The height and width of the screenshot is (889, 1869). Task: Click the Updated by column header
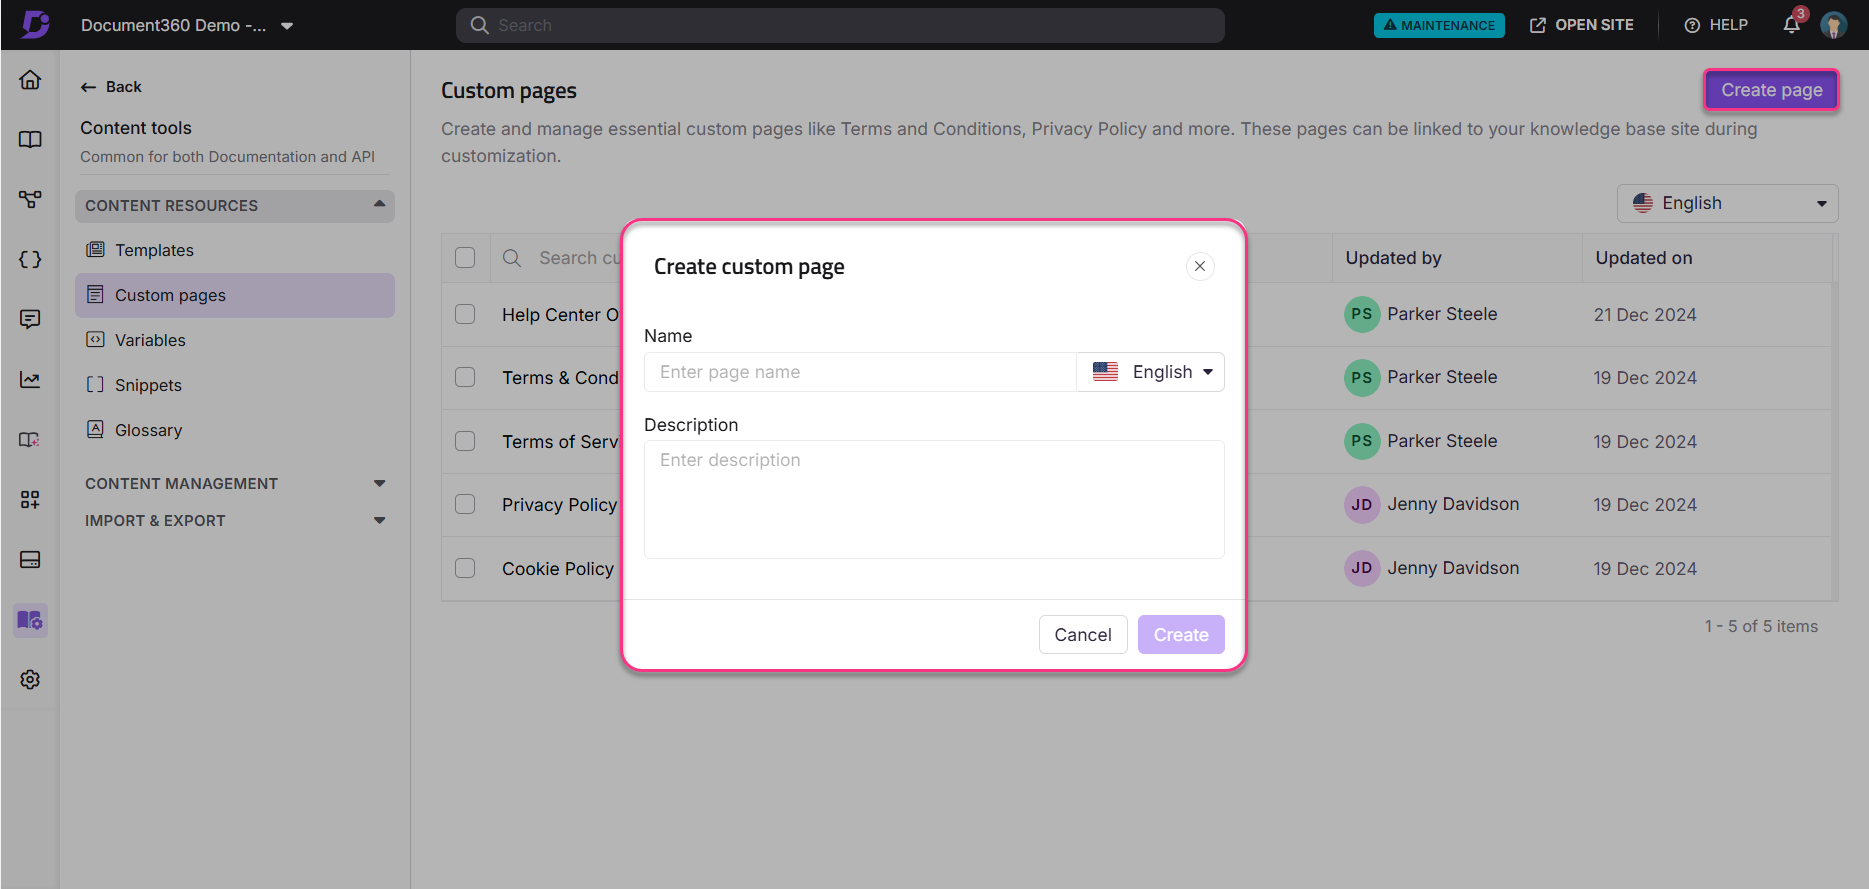[x=1393, y=258]
